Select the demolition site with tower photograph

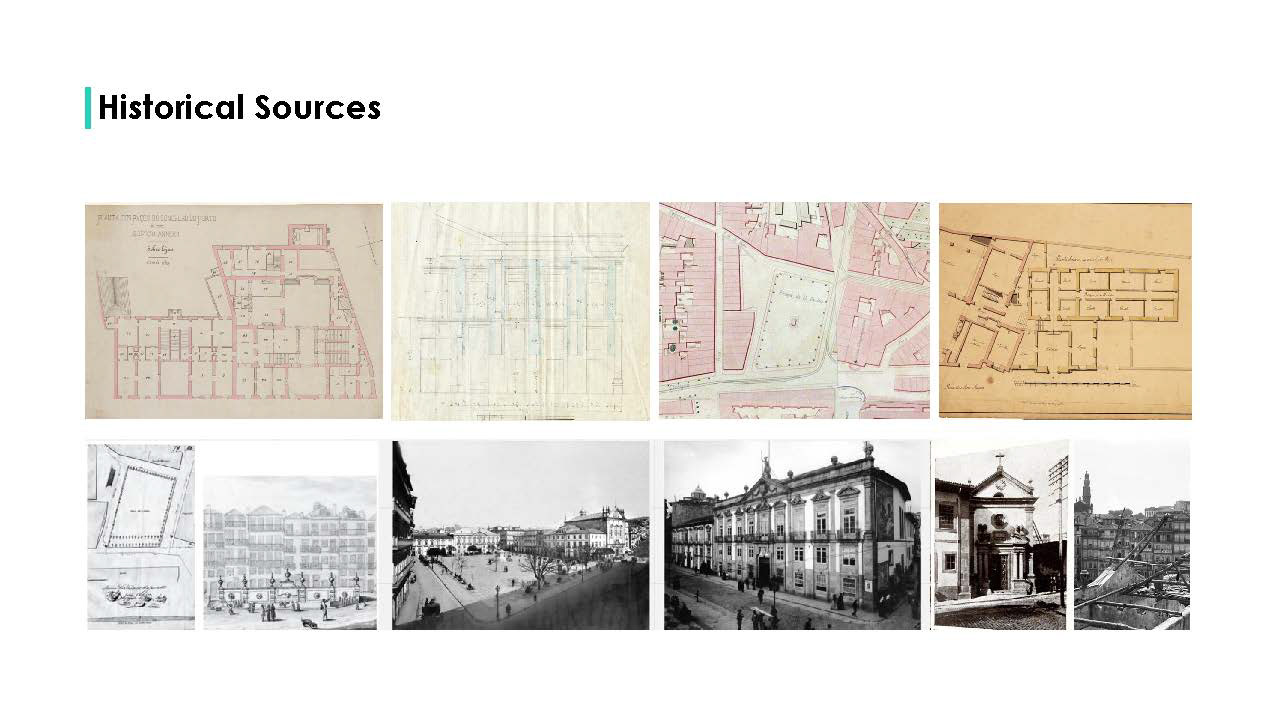click(1132, 536)
